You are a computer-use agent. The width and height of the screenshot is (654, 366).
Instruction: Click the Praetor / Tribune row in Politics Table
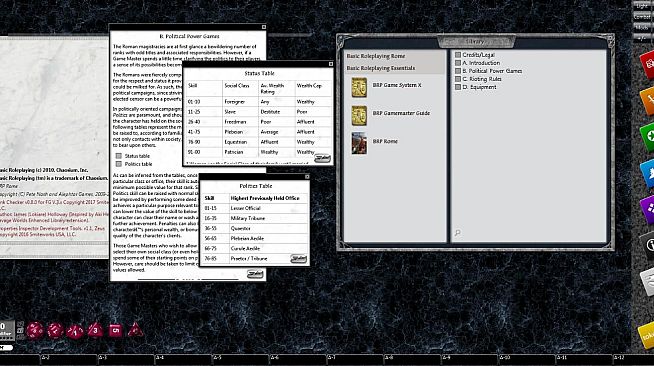255,258
